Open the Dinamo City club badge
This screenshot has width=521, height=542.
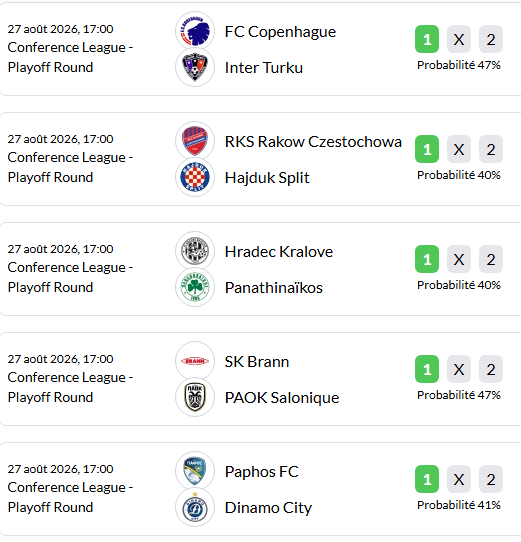(x=195, y=507)
